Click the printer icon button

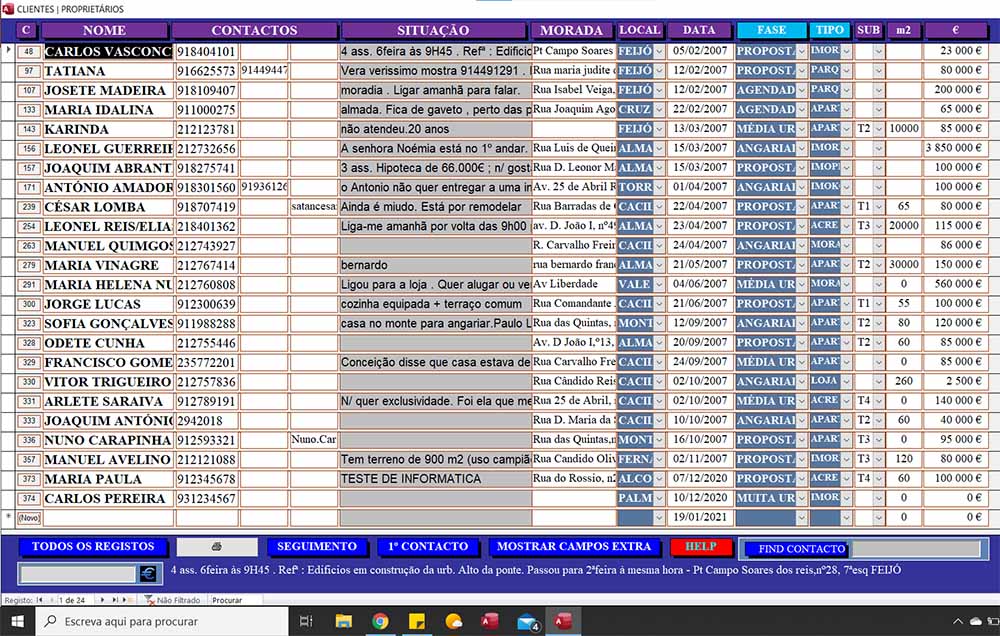click(x=217, y=547)
